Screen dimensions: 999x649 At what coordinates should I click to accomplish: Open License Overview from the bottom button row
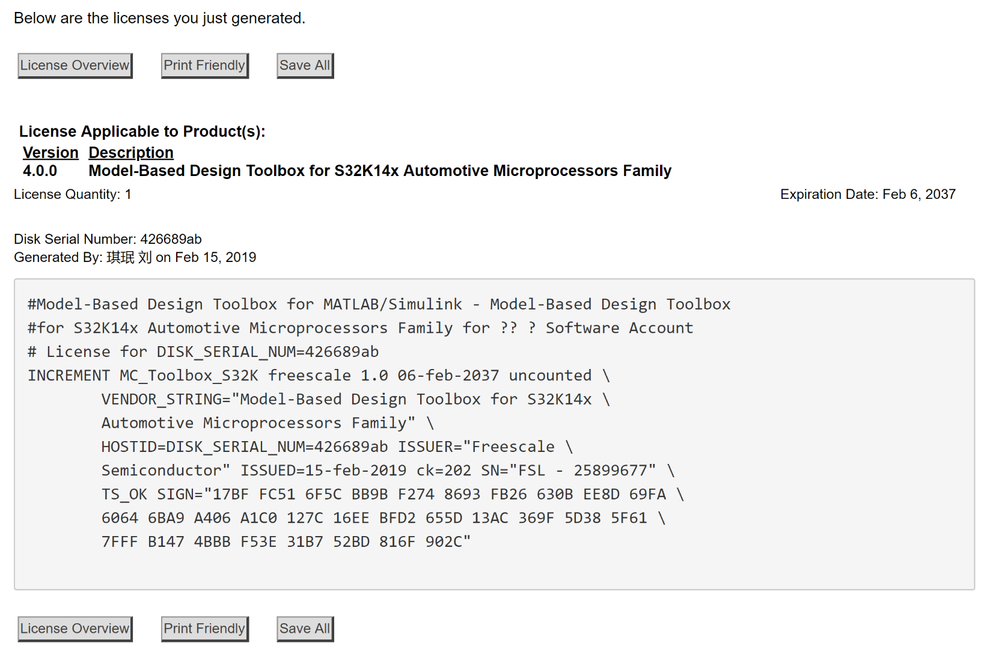click(75, 629)
